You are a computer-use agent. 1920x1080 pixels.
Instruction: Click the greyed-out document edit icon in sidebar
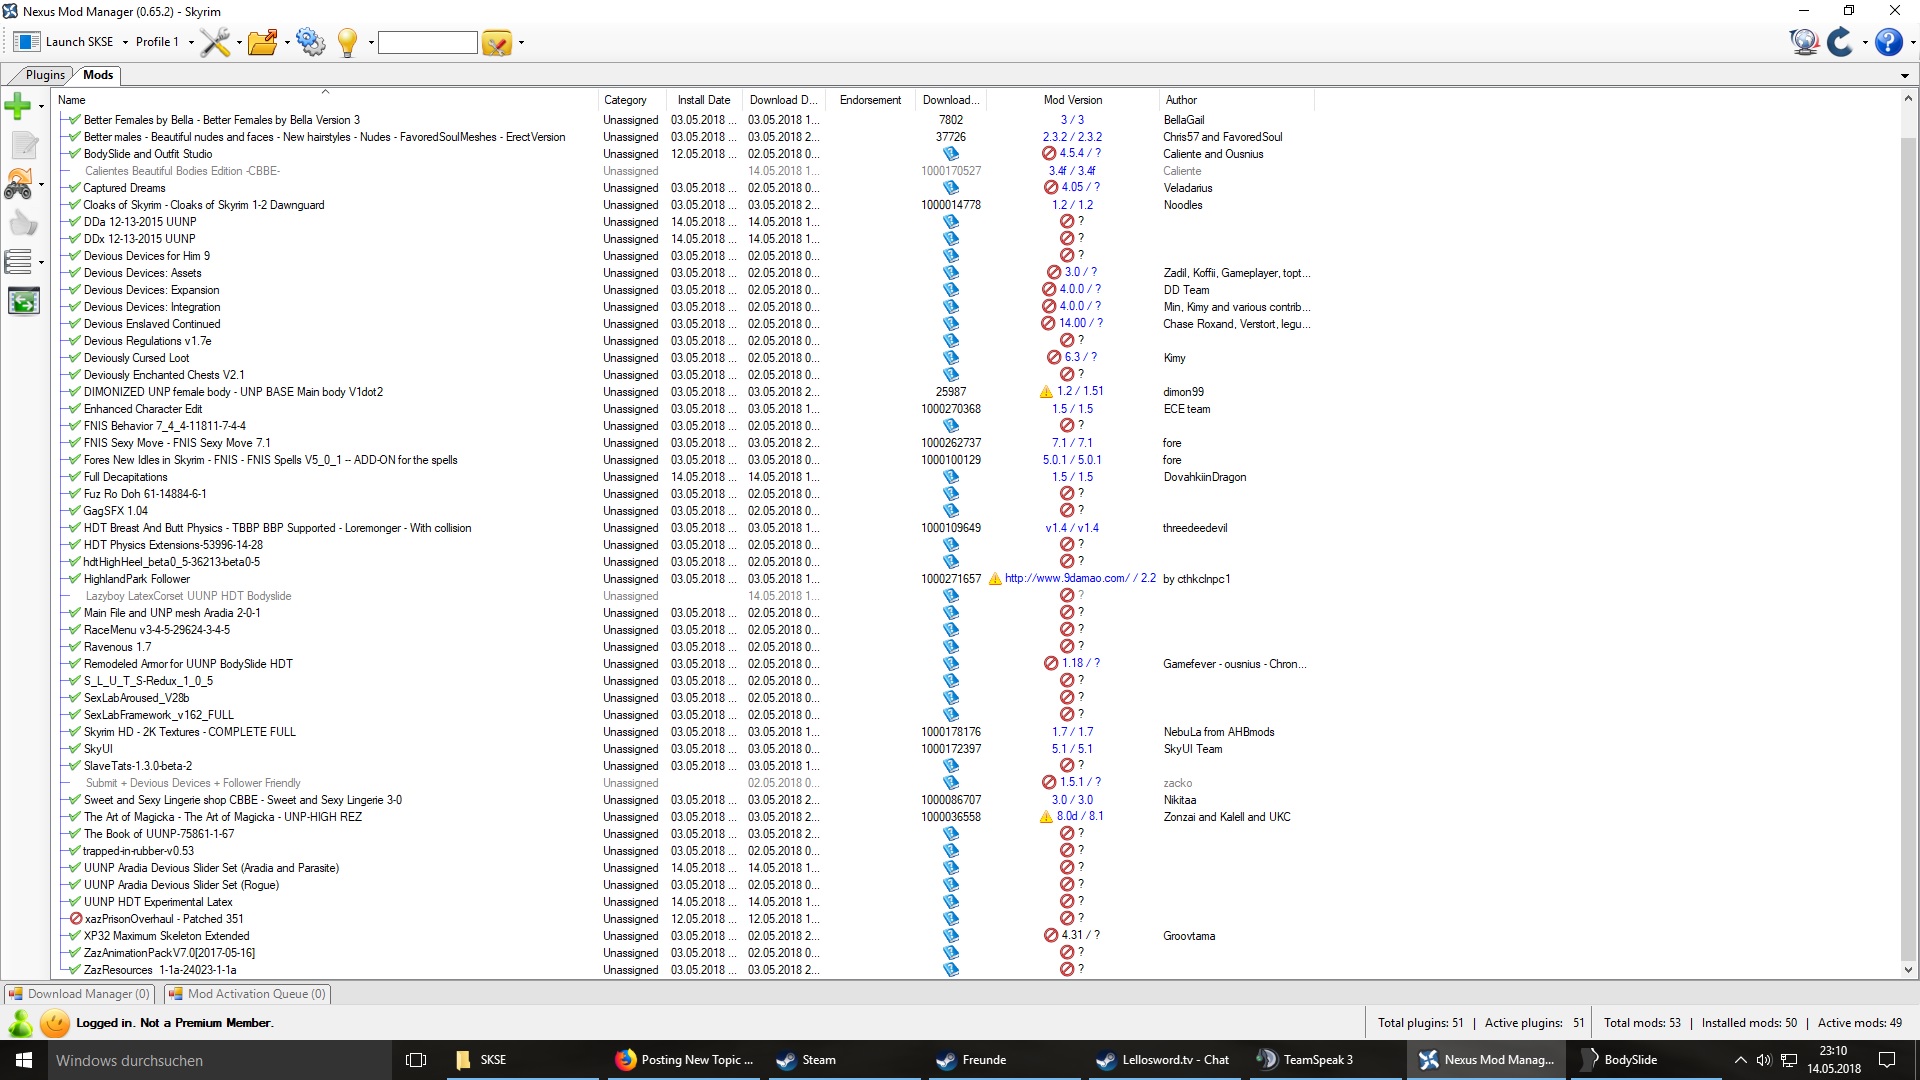23,145
